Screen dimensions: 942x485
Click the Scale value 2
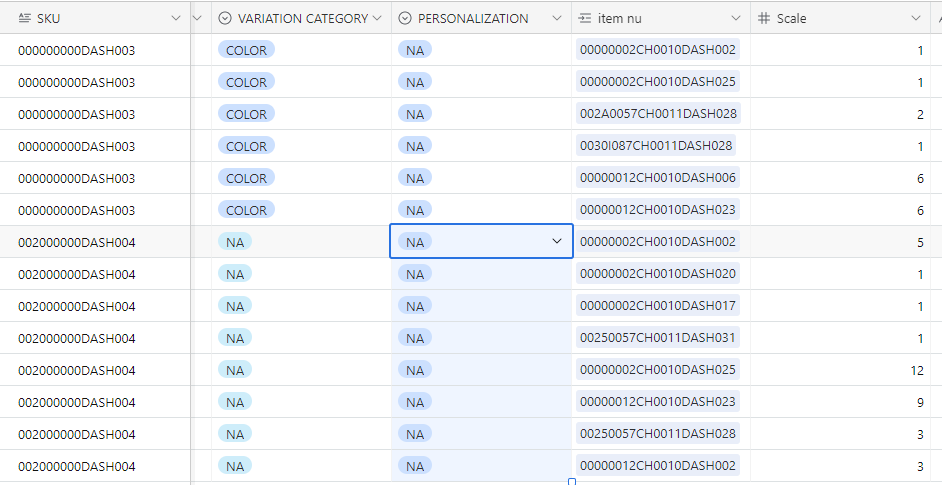click(920, 114)
